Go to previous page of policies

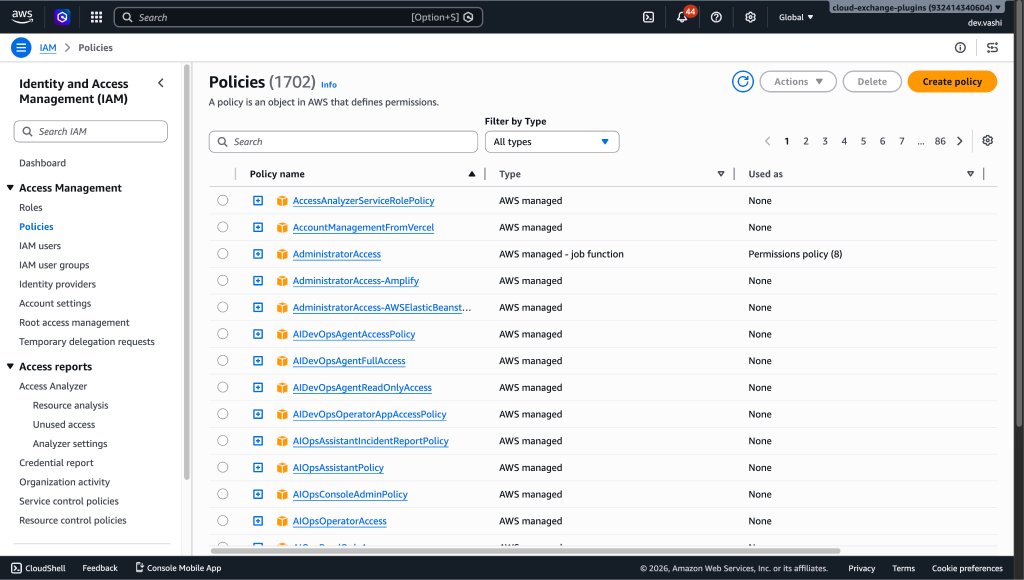[x=767, y=141]
